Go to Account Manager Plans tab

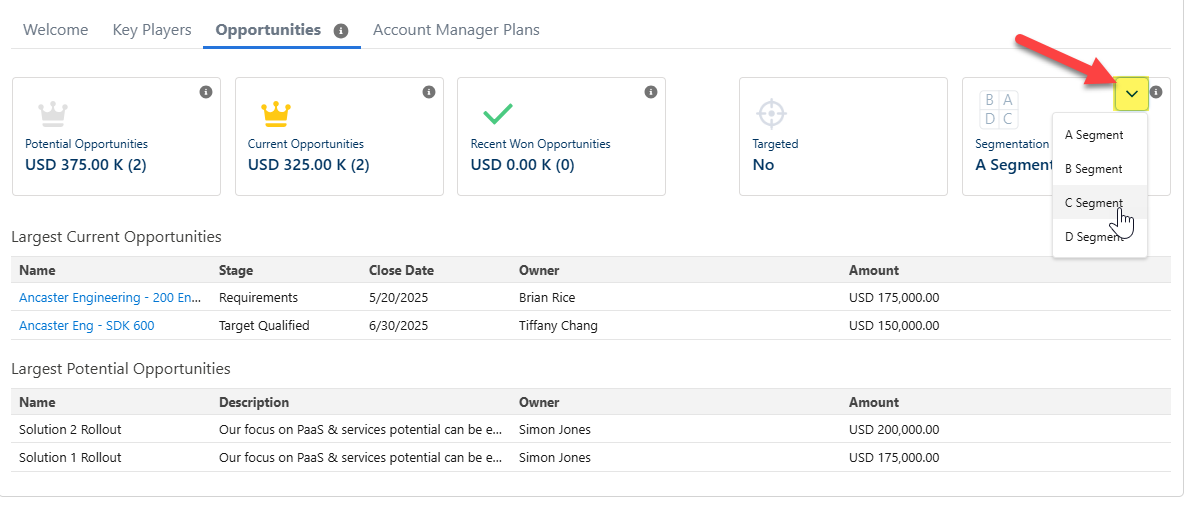pyautogui.click(x=456, y=30)
